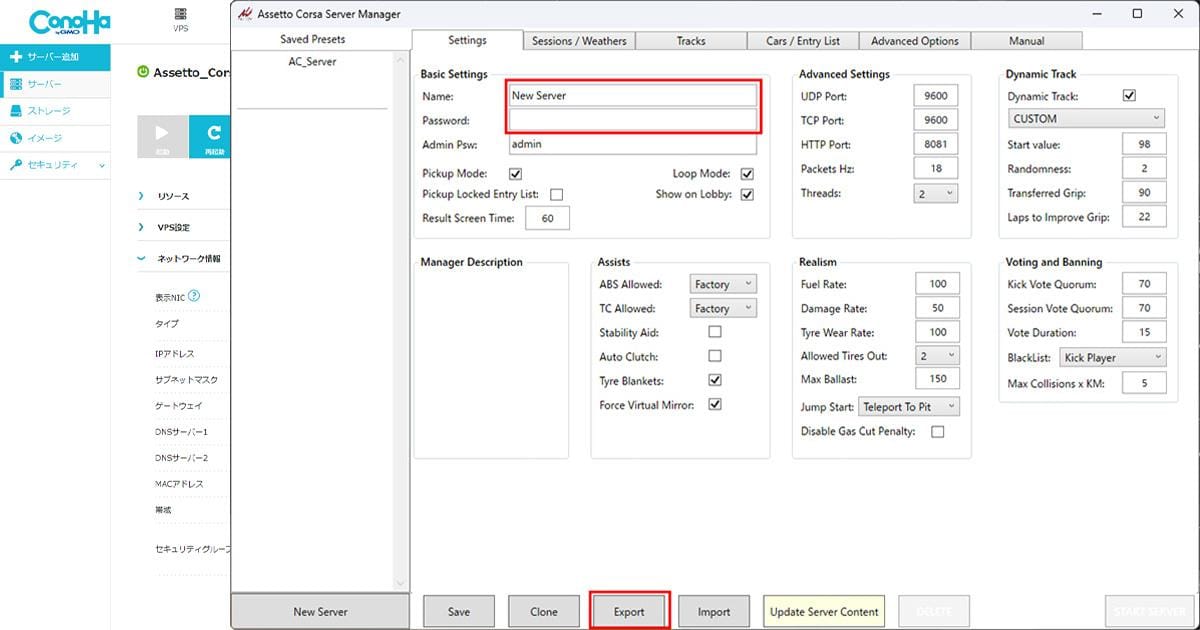Open the Jump Start dropdown

pyautogui.click(x=909, y=407)
